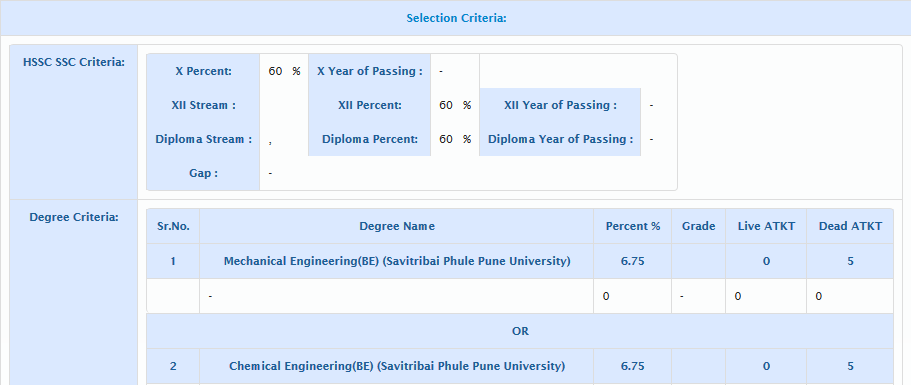This screenshot has height=385, width=911.
Task: Select the HSSC SSC Criteria label
Action: click(74, 62)
